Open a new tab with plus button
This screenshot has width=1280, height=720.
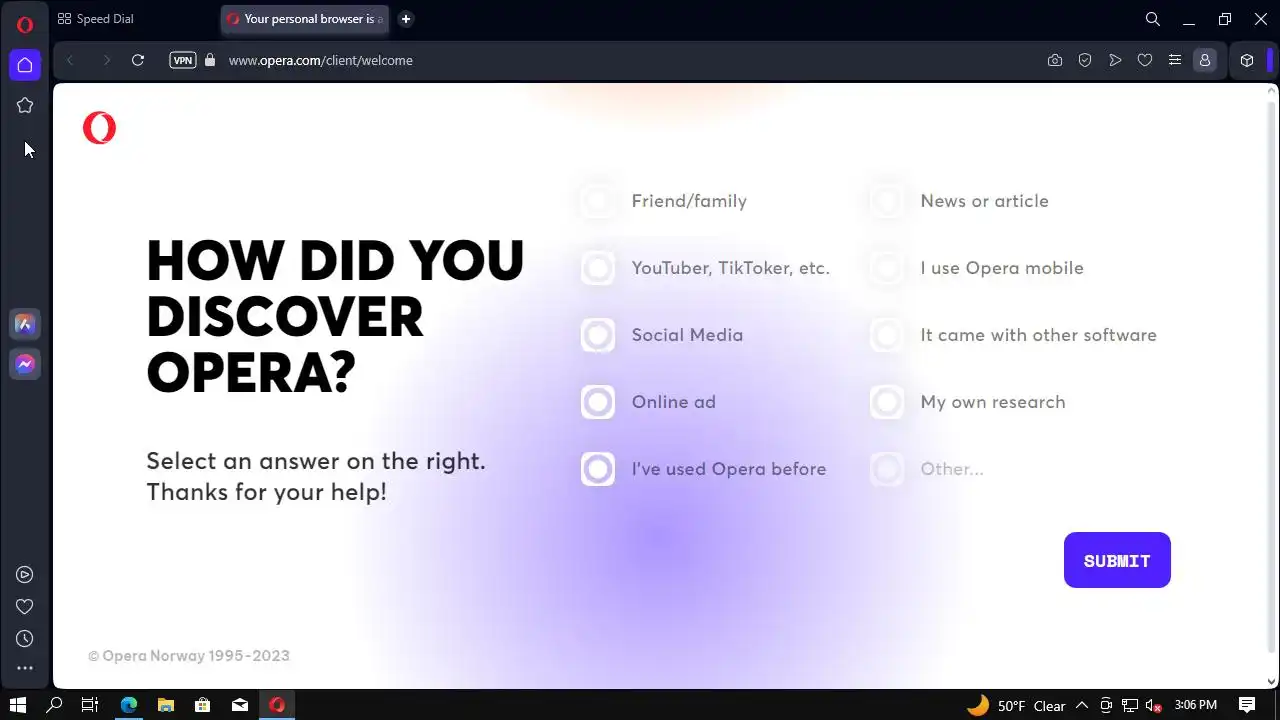pyautogui.click(x=405, y=19)
